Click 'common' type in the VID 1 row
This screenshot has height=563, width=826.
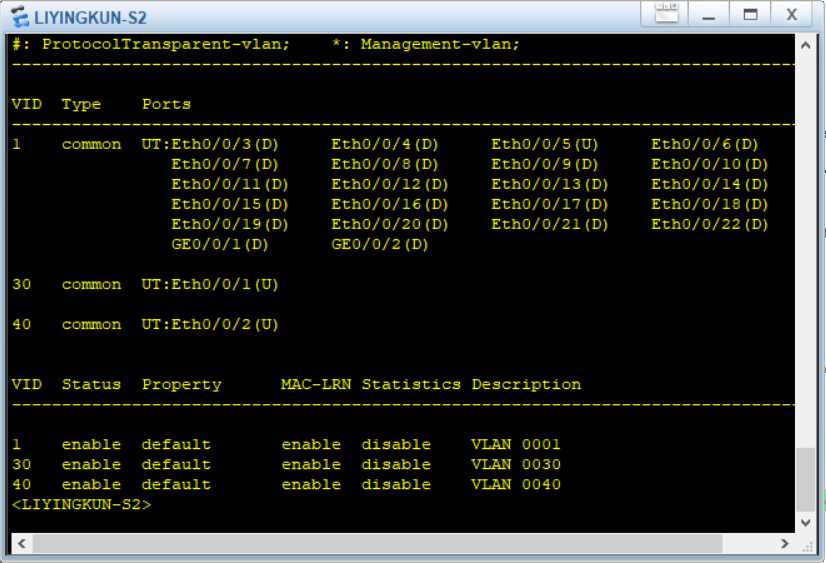click(x=91, y=145)
